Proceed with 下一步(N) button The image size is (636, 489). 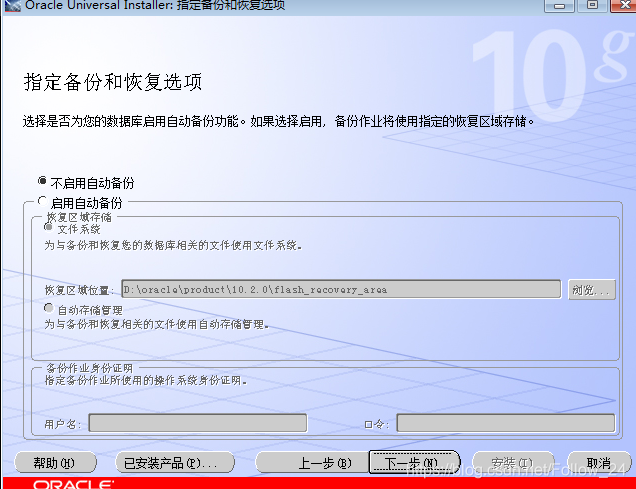415,462
